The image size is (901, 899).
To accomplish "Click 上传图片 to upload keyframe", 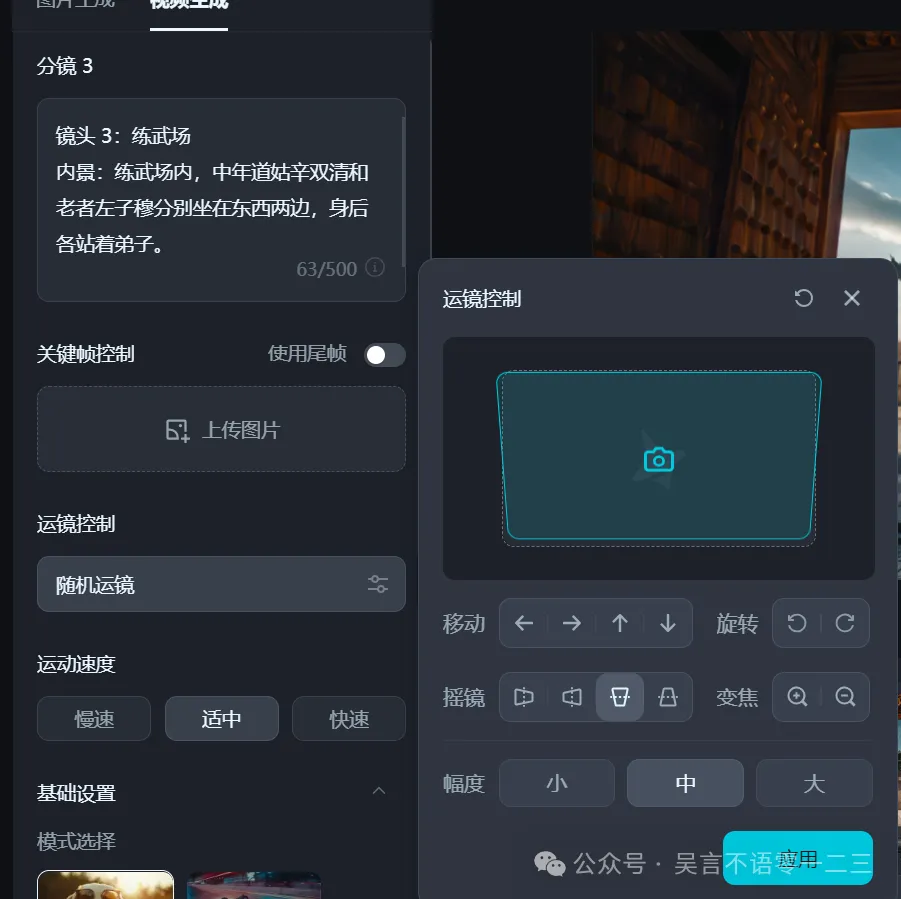I will [221, 430].
